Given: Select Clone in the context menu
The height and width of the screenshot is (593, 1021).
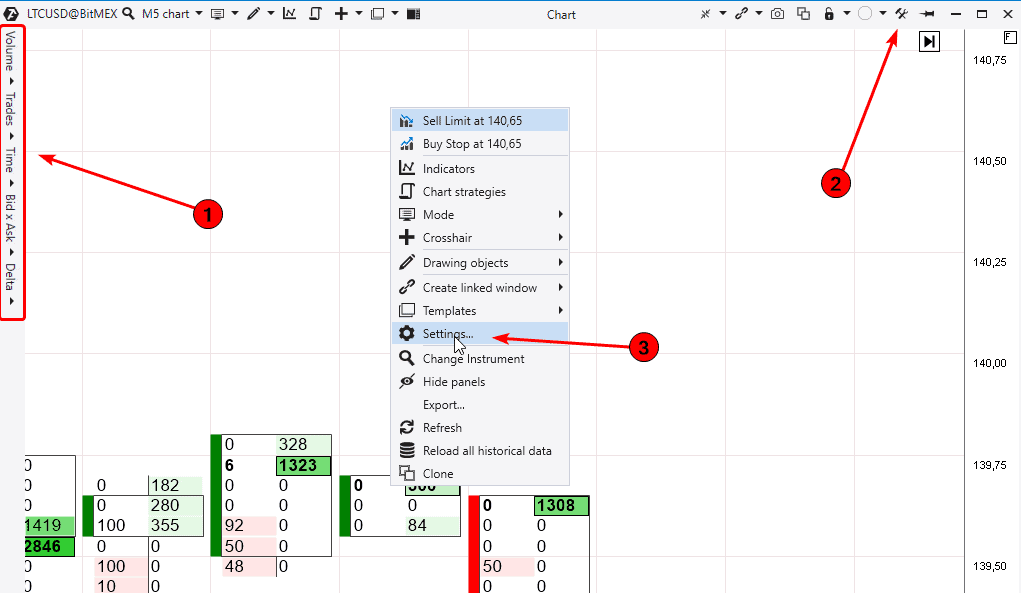Looking at the screenshot, I should pos(480,473).
